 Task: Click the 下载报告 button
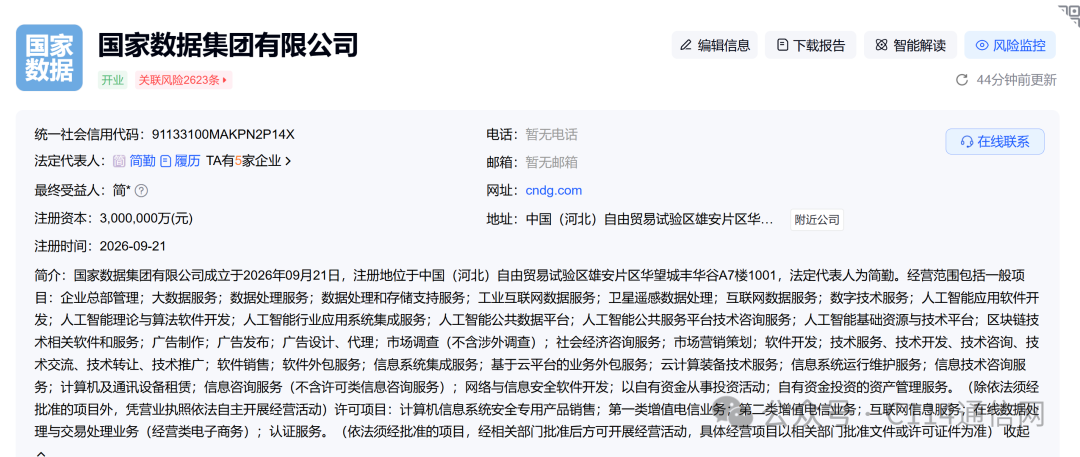[811, 45]
